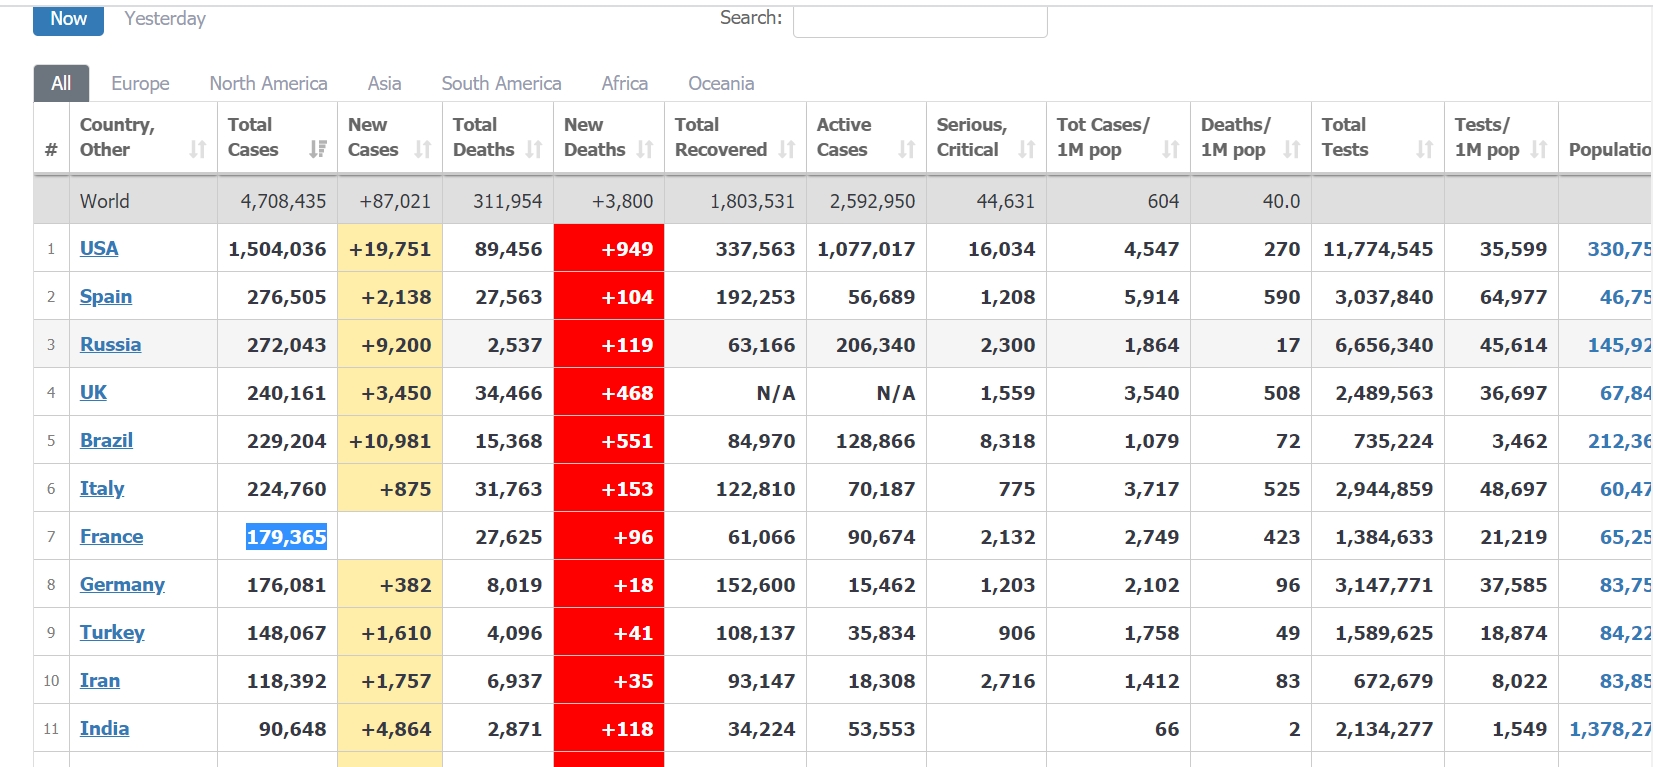Open the USA country link

coord(99,248)
